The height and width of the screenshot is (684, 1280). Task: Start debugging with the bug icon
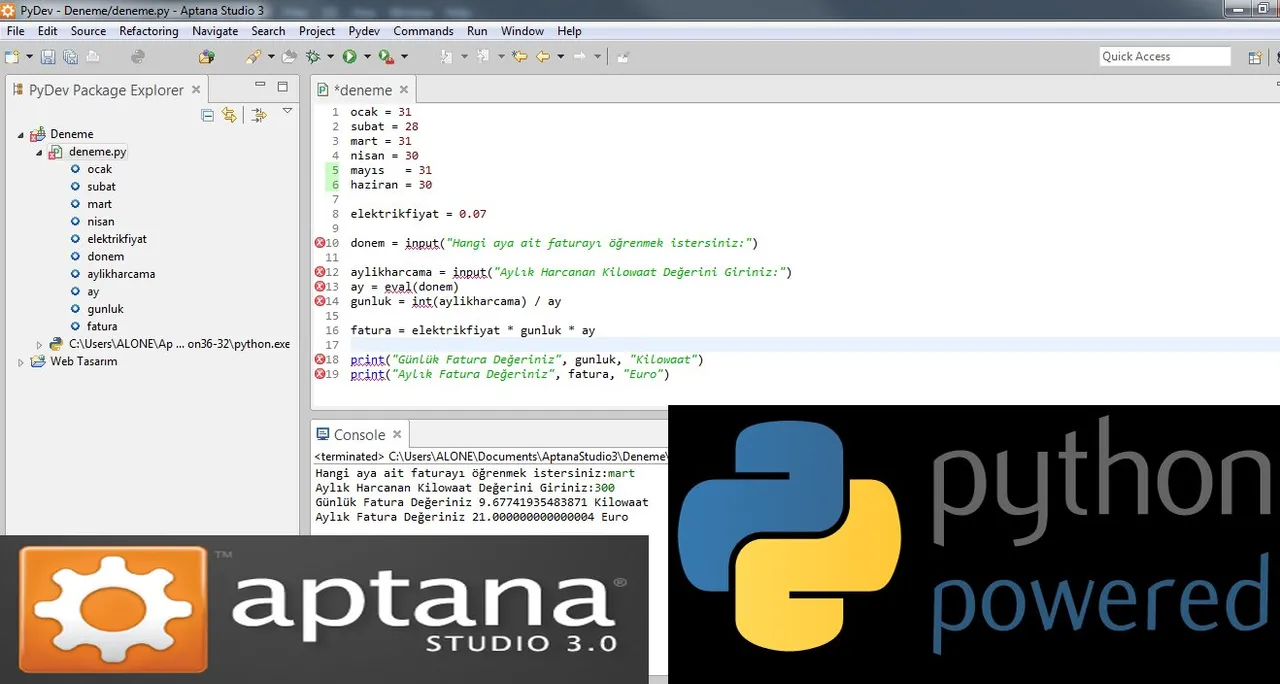tap(313, 57)
